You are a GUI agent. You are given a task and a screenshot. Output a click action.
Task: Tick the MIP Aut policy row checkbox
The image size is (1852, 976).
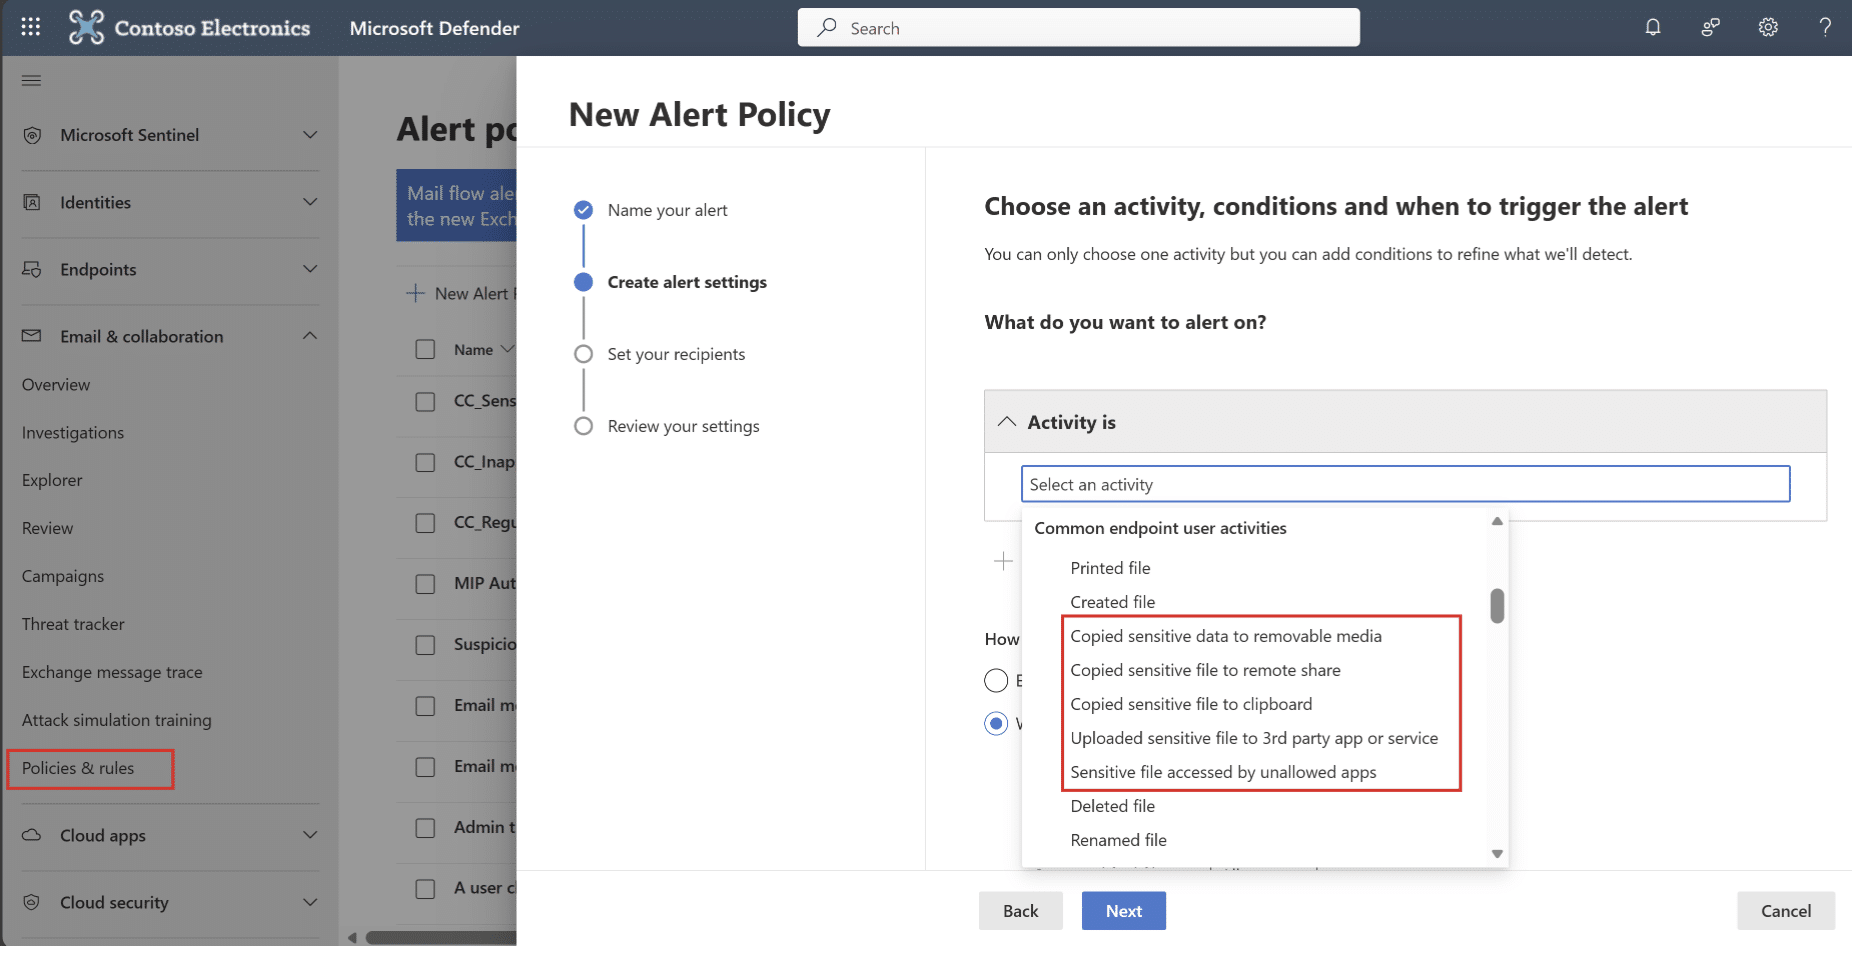click(x=425, y=584)
